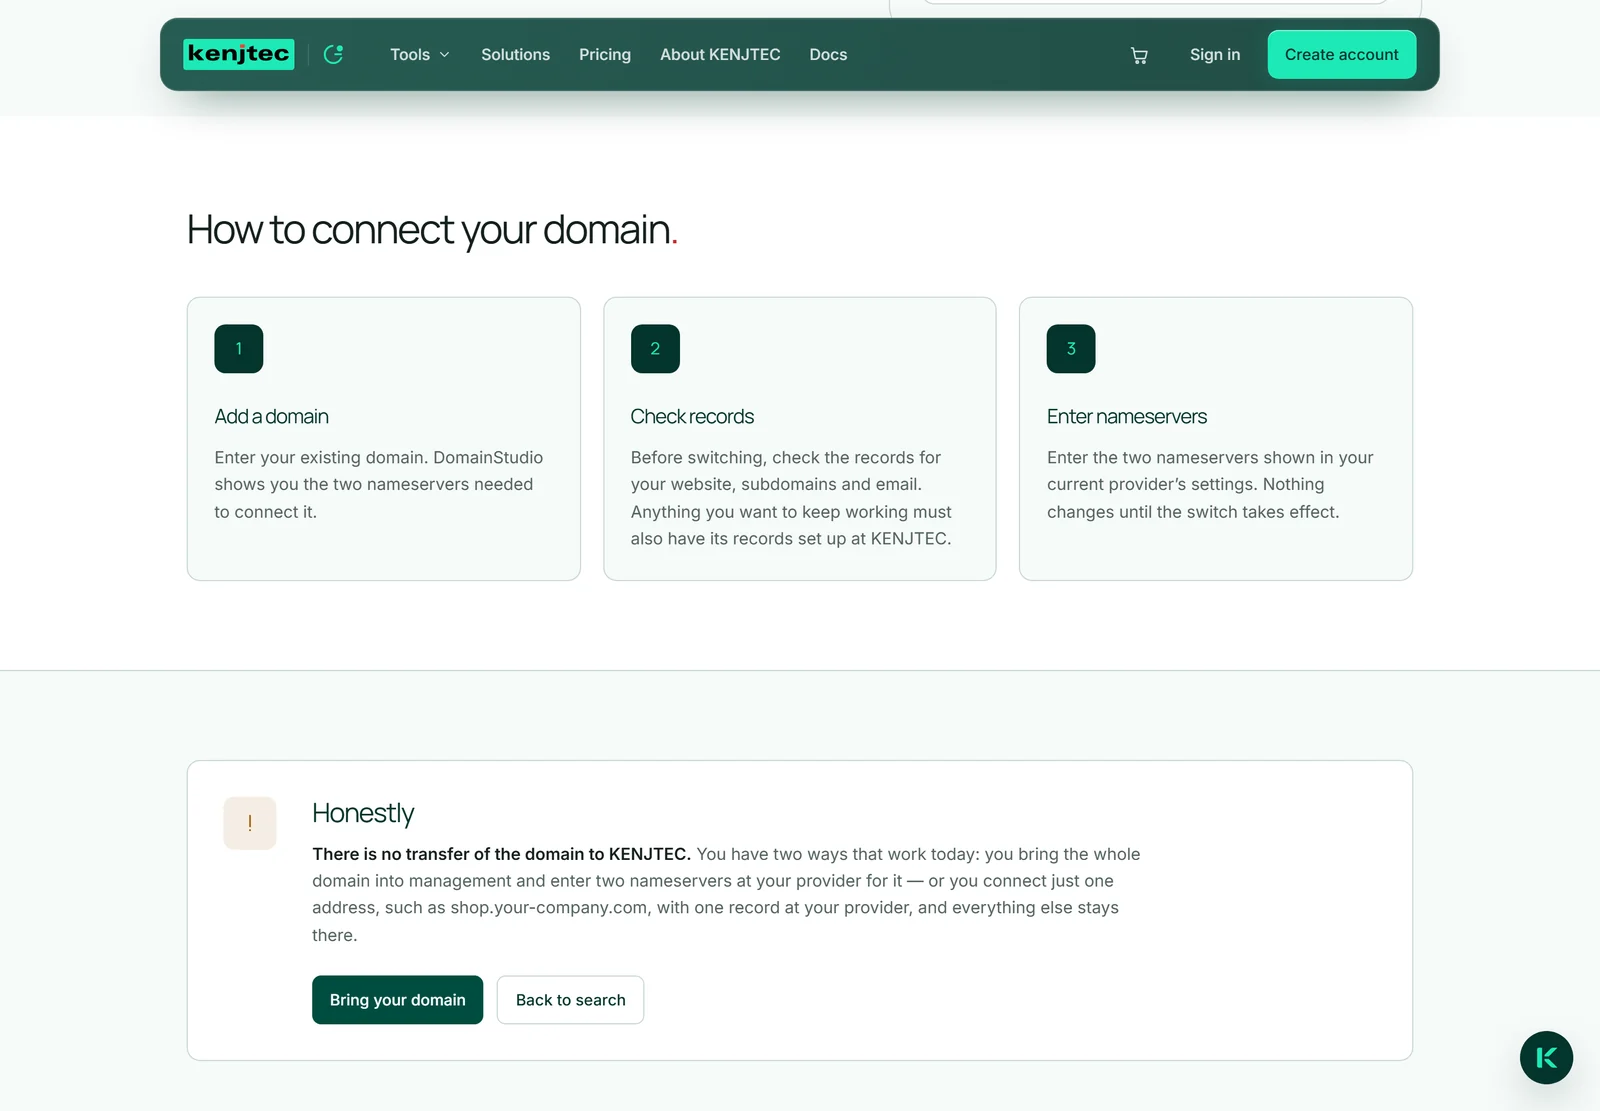Open the Solutions nav item

(515, 55)
